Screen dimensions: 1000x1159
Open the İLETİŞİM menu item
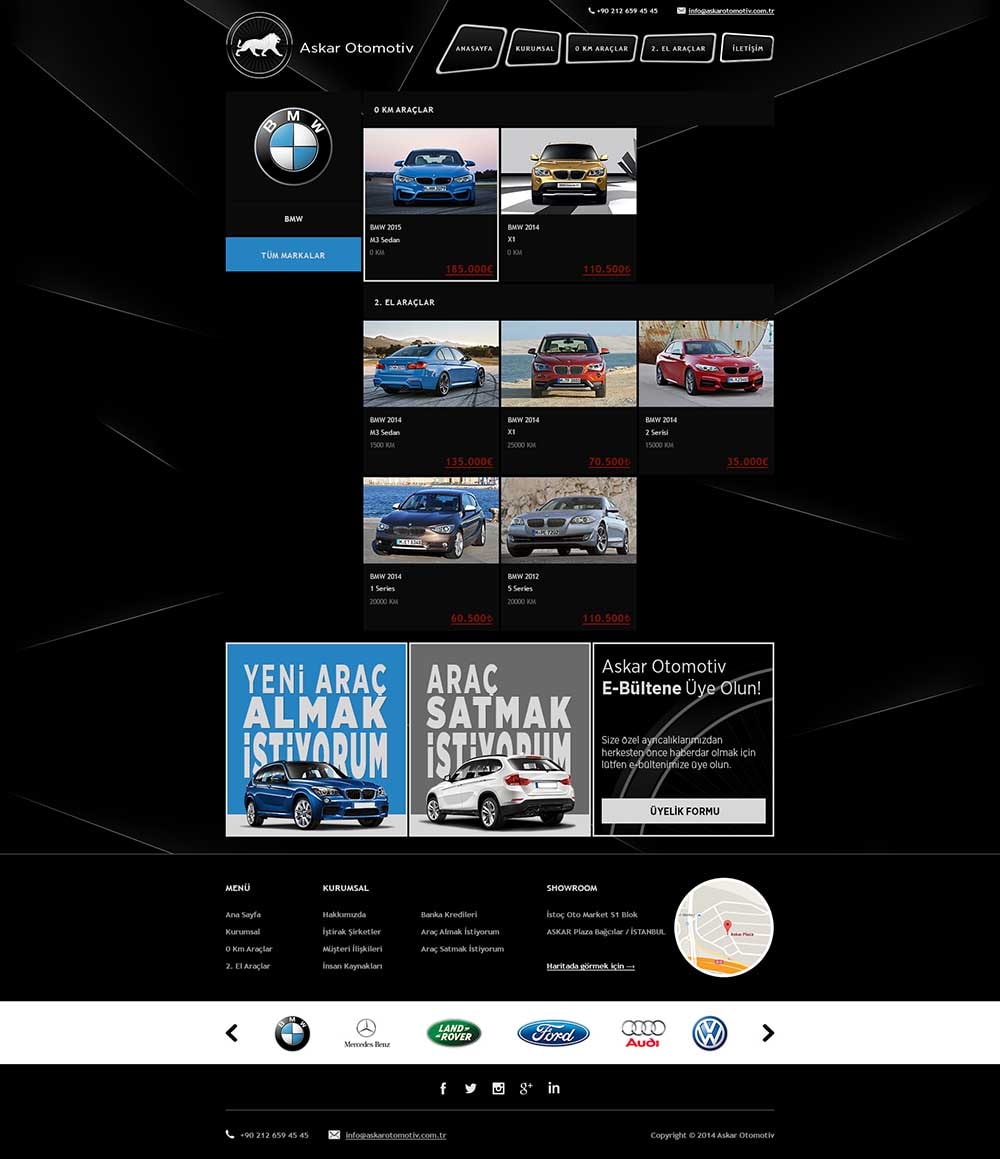pos(747,49)
